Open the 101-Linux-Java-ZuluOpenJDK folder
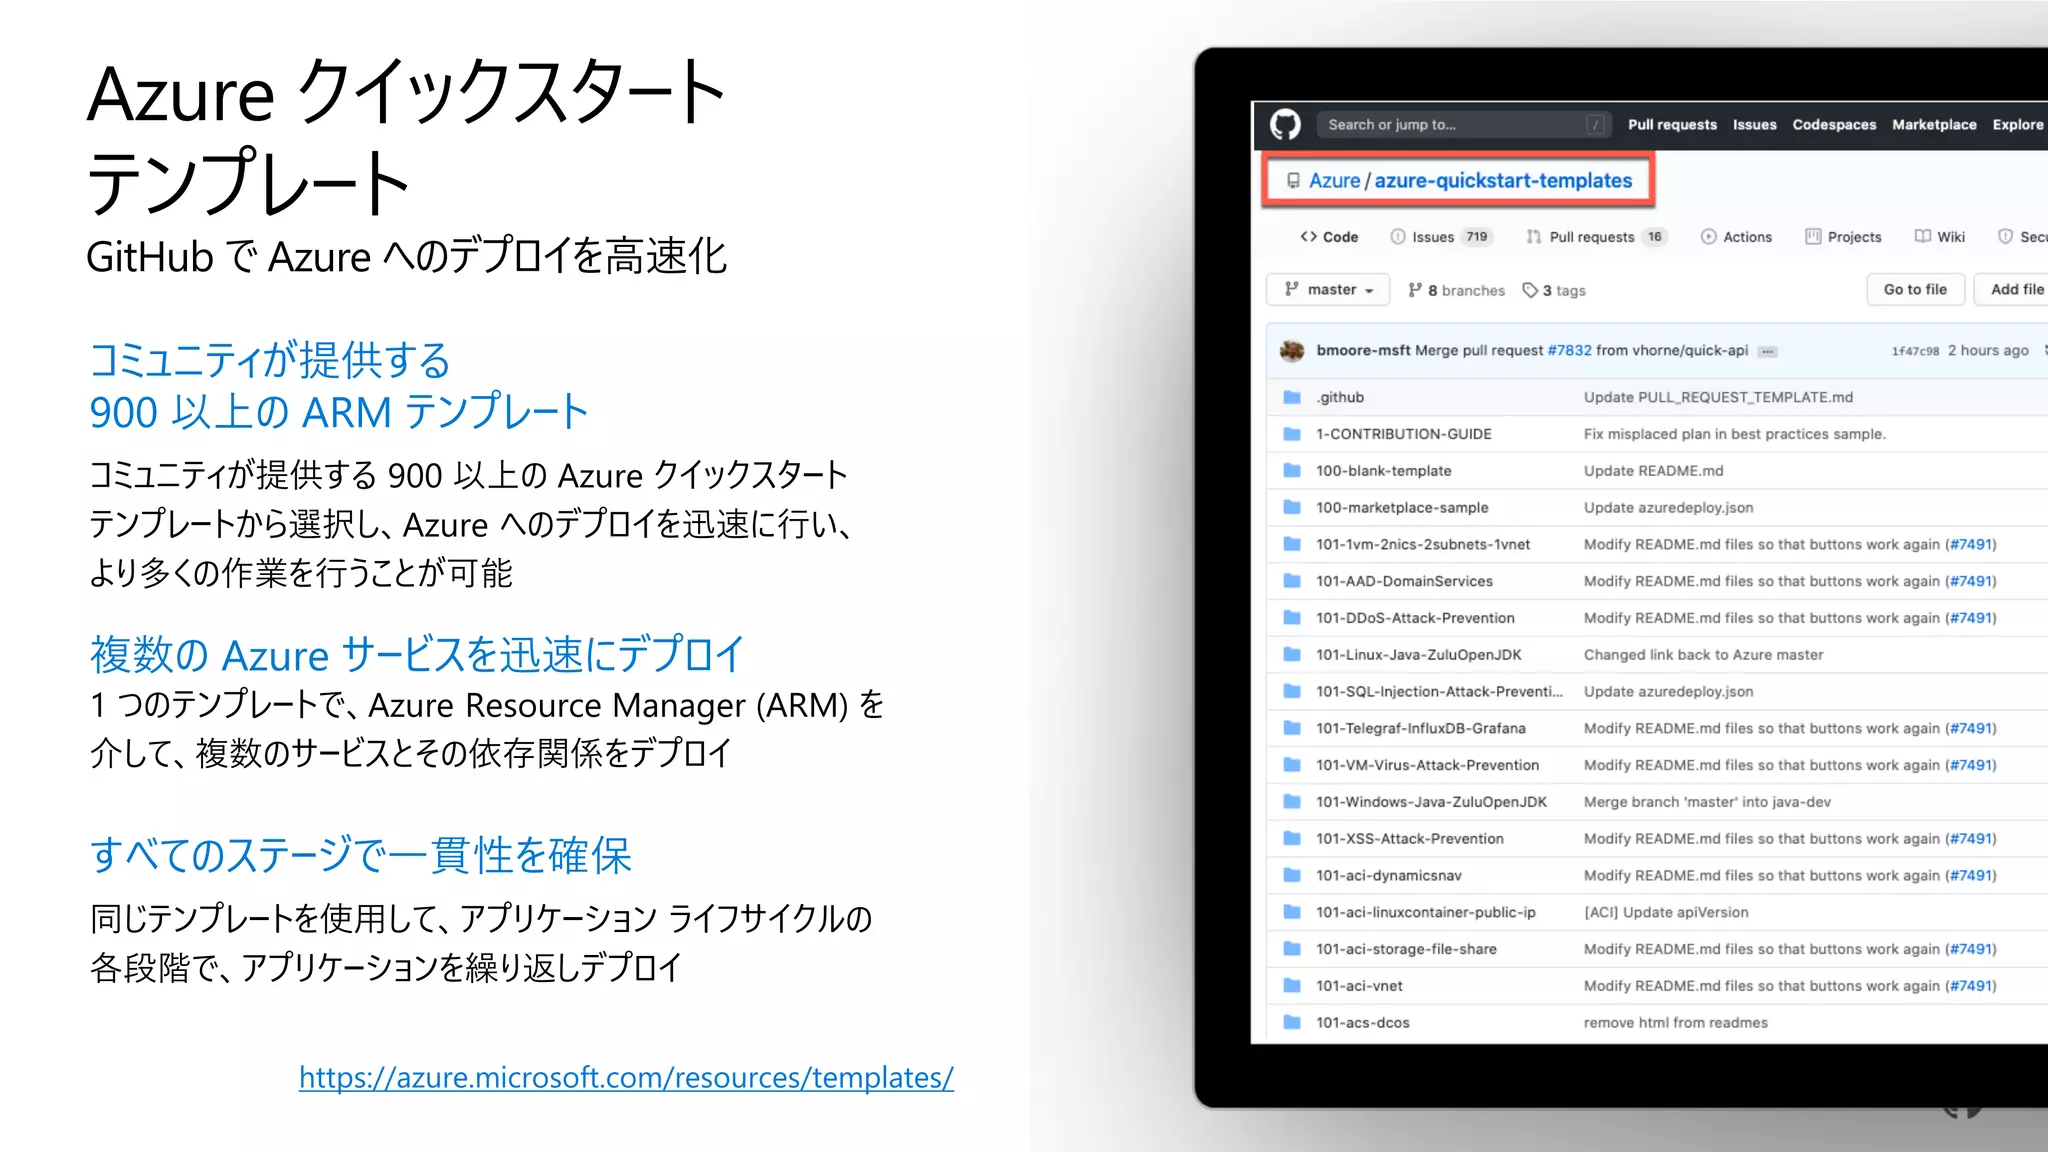This screenshot has width=2048, height=1152. [1419, 655]
